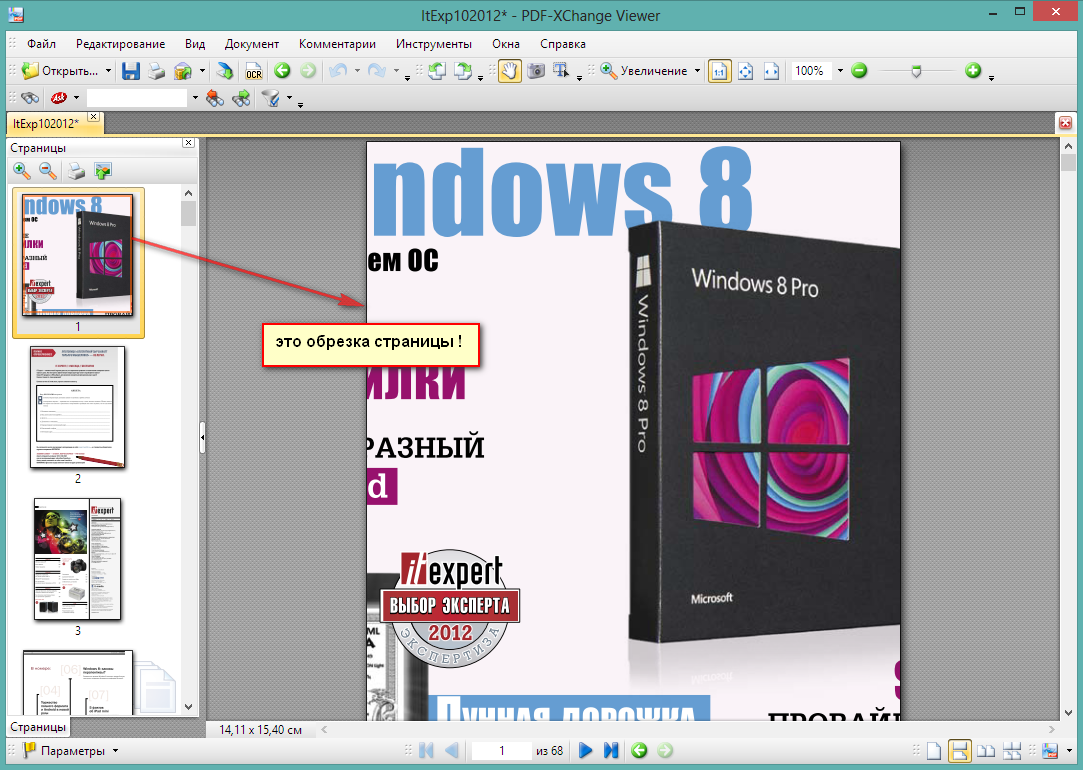Go to previous view with toolbar green back arrow
This screenshot has width=1083, height=770.
[x=282, y=70]
